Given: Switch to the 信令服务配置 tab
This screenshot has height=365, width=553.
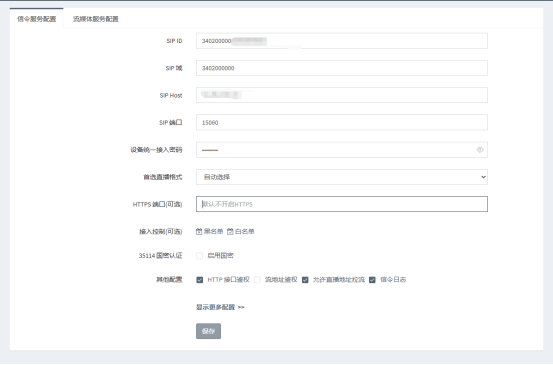Looking at the screenshot, I should (x=37, y=19).
